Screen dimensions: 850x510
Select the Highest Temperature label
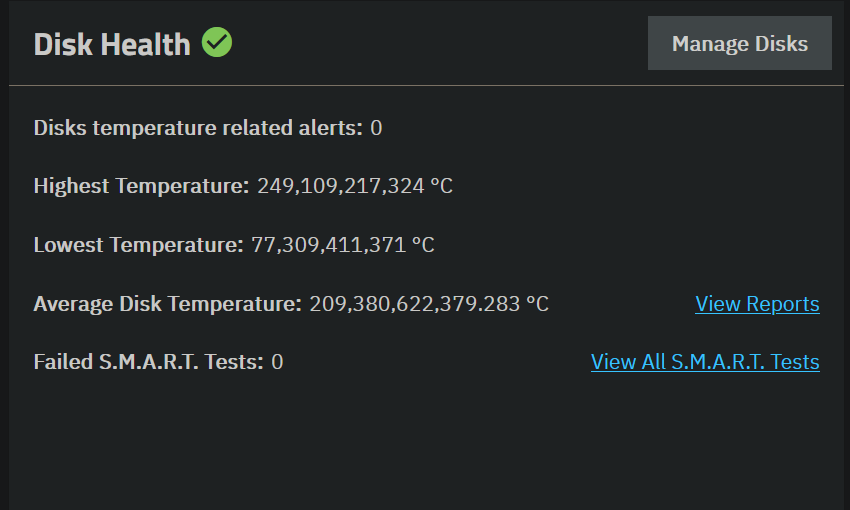pyautogui.click(x=141, y=186)
